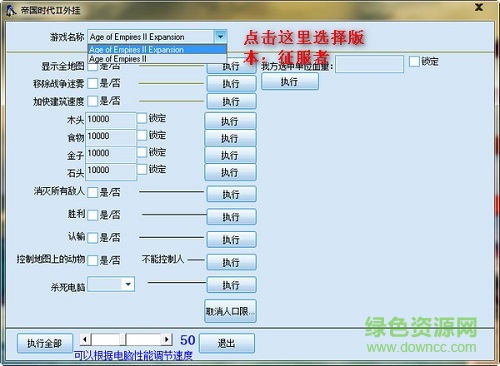Image resolution: width=500 pixels, height=366 pixels.
Task: Click the 取消人口限 button
Action: click(230, 311)
